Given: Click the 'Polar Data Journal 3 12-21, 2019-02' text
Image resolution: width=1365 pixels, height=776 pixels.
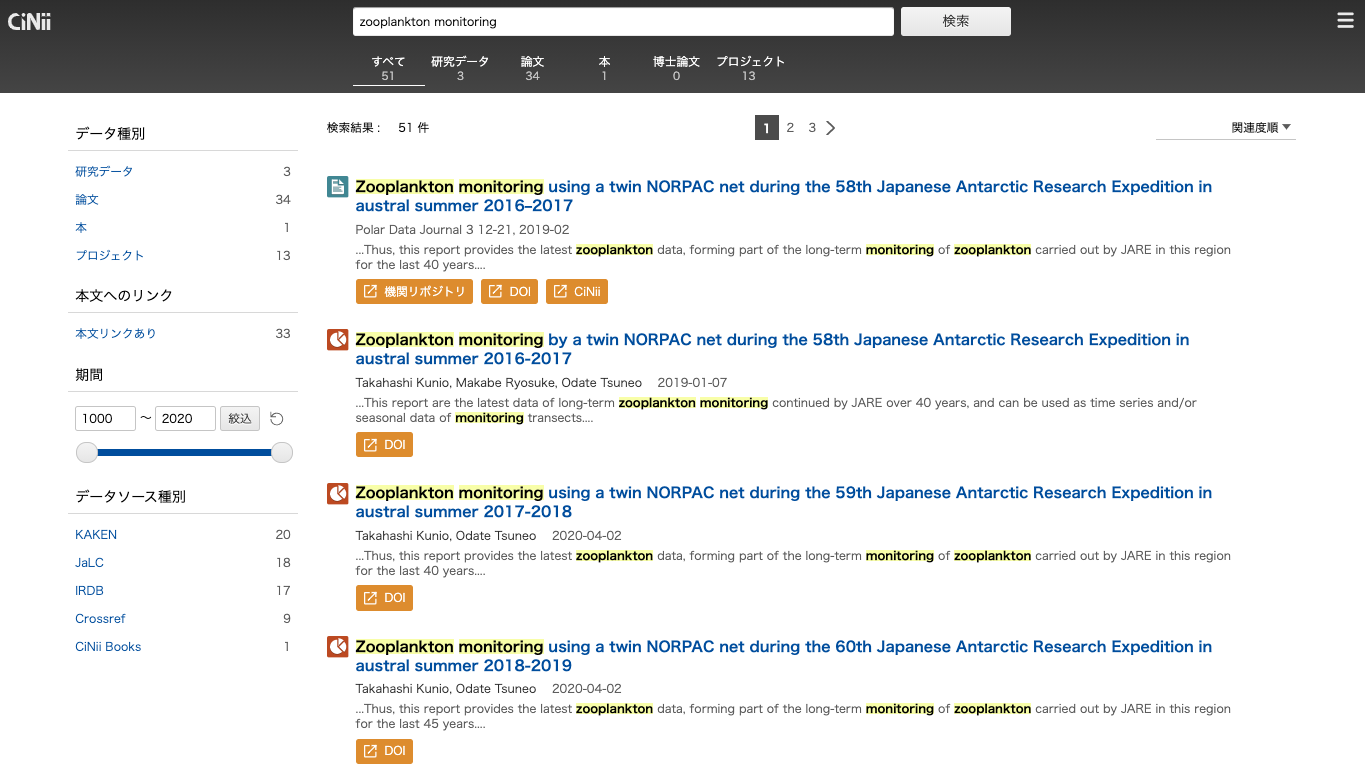Looking at the screenshot, I should coord(462,230).
